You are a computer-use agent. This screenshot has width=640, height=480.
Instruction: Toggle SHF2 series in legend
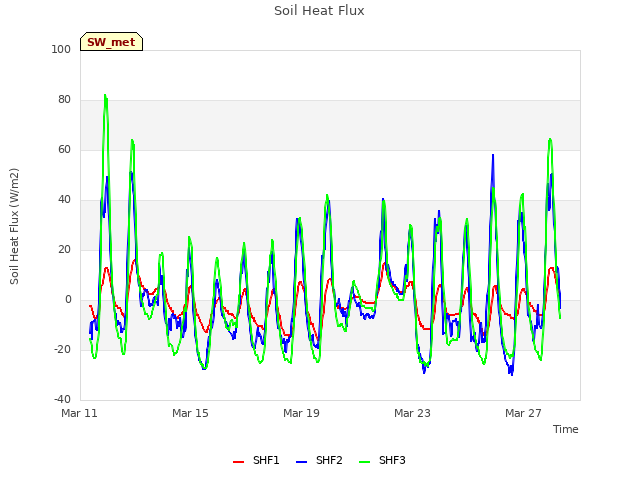pos(319,460)
